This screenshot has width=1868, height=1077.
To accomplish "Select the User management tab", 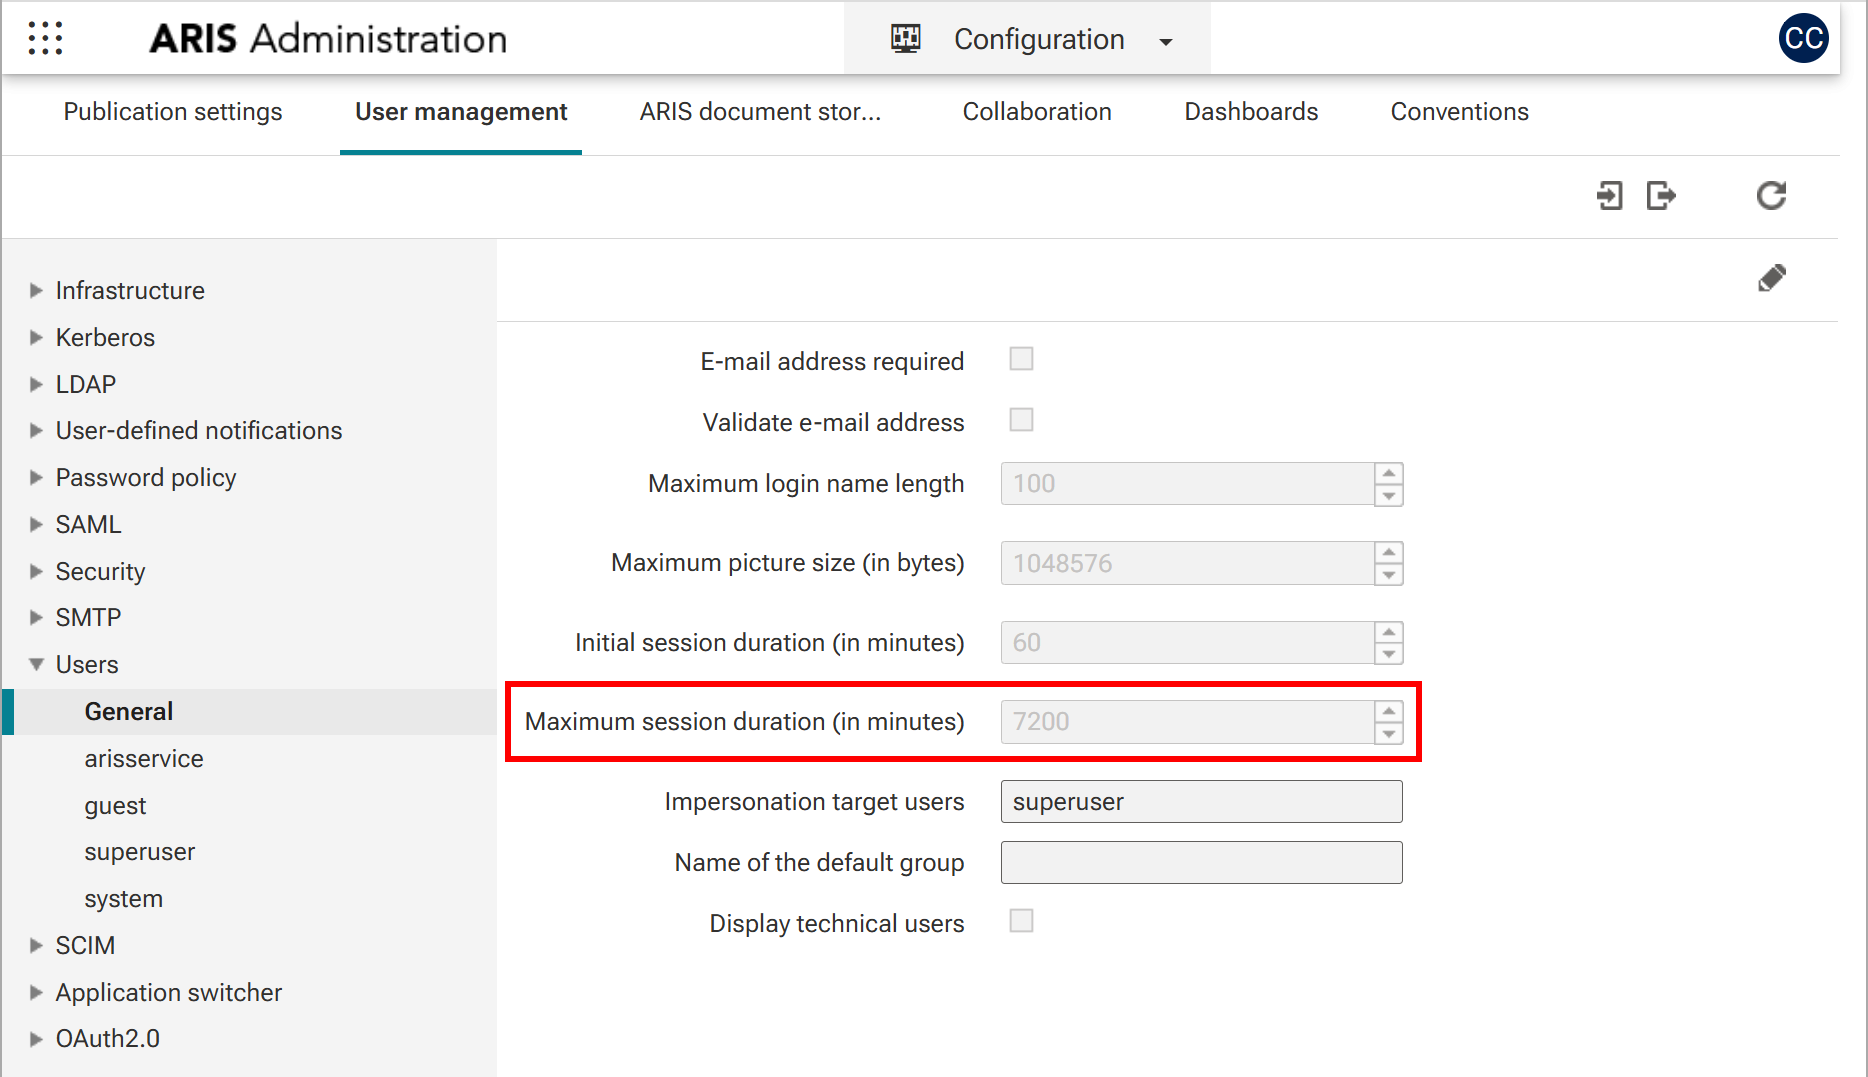I will 461,112.
